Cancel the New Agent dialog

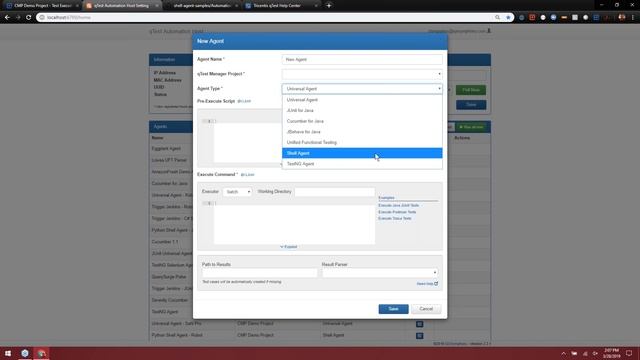coord(426,309)
